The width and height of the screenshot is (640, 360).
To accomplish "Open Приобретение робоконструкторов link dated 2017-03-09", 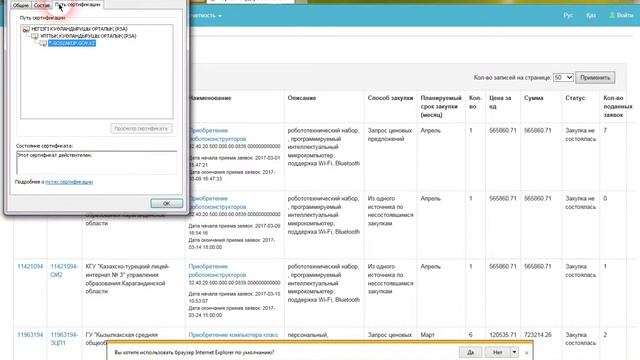I will pyautogui.click(x=217, y=202).
